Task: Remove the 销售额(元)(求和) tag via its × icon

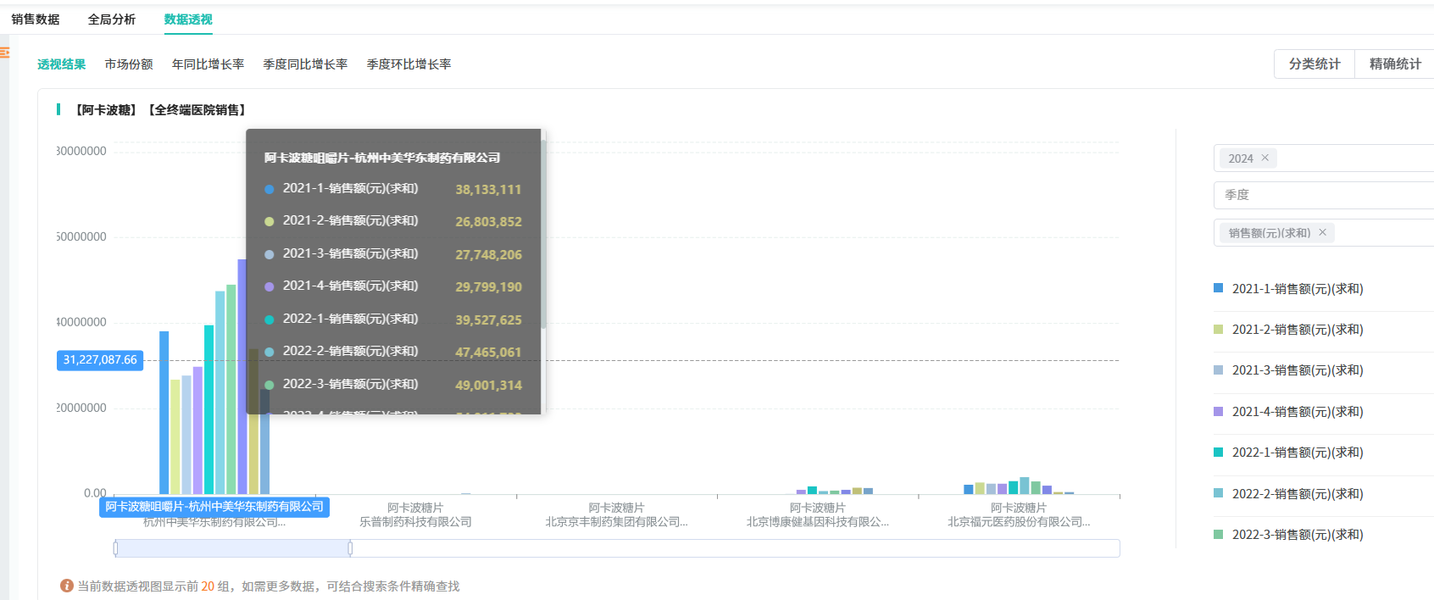Action: pyautogui.click(x=1322, y=231)
